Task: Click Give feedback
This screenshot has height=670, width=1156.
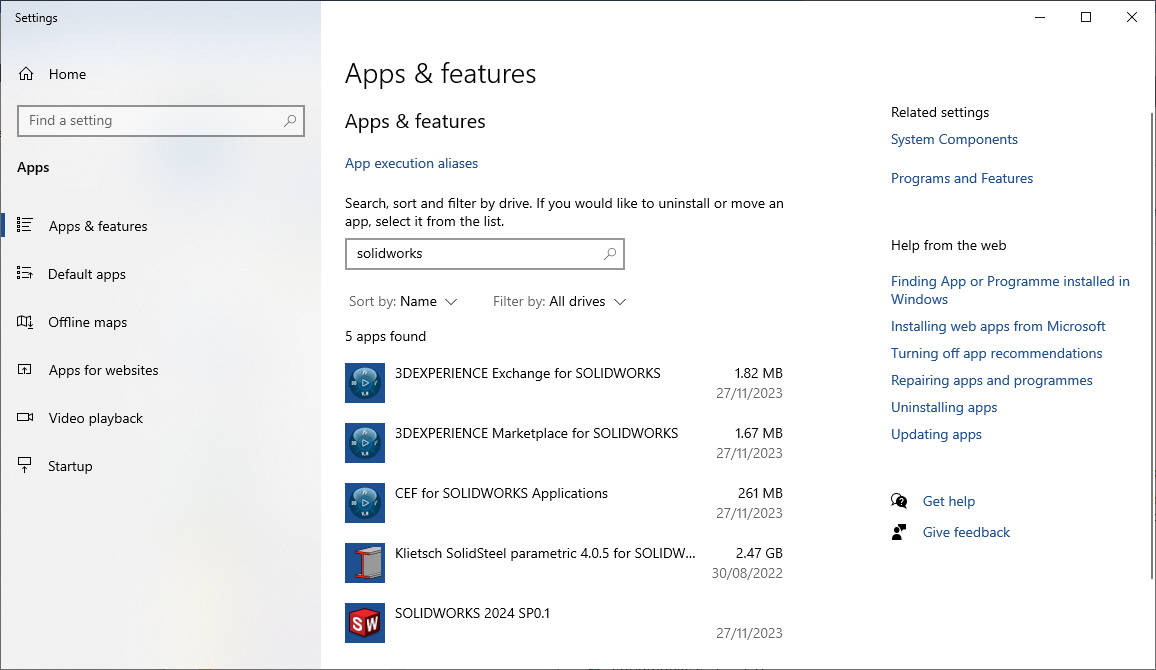Action: [965, 532]
